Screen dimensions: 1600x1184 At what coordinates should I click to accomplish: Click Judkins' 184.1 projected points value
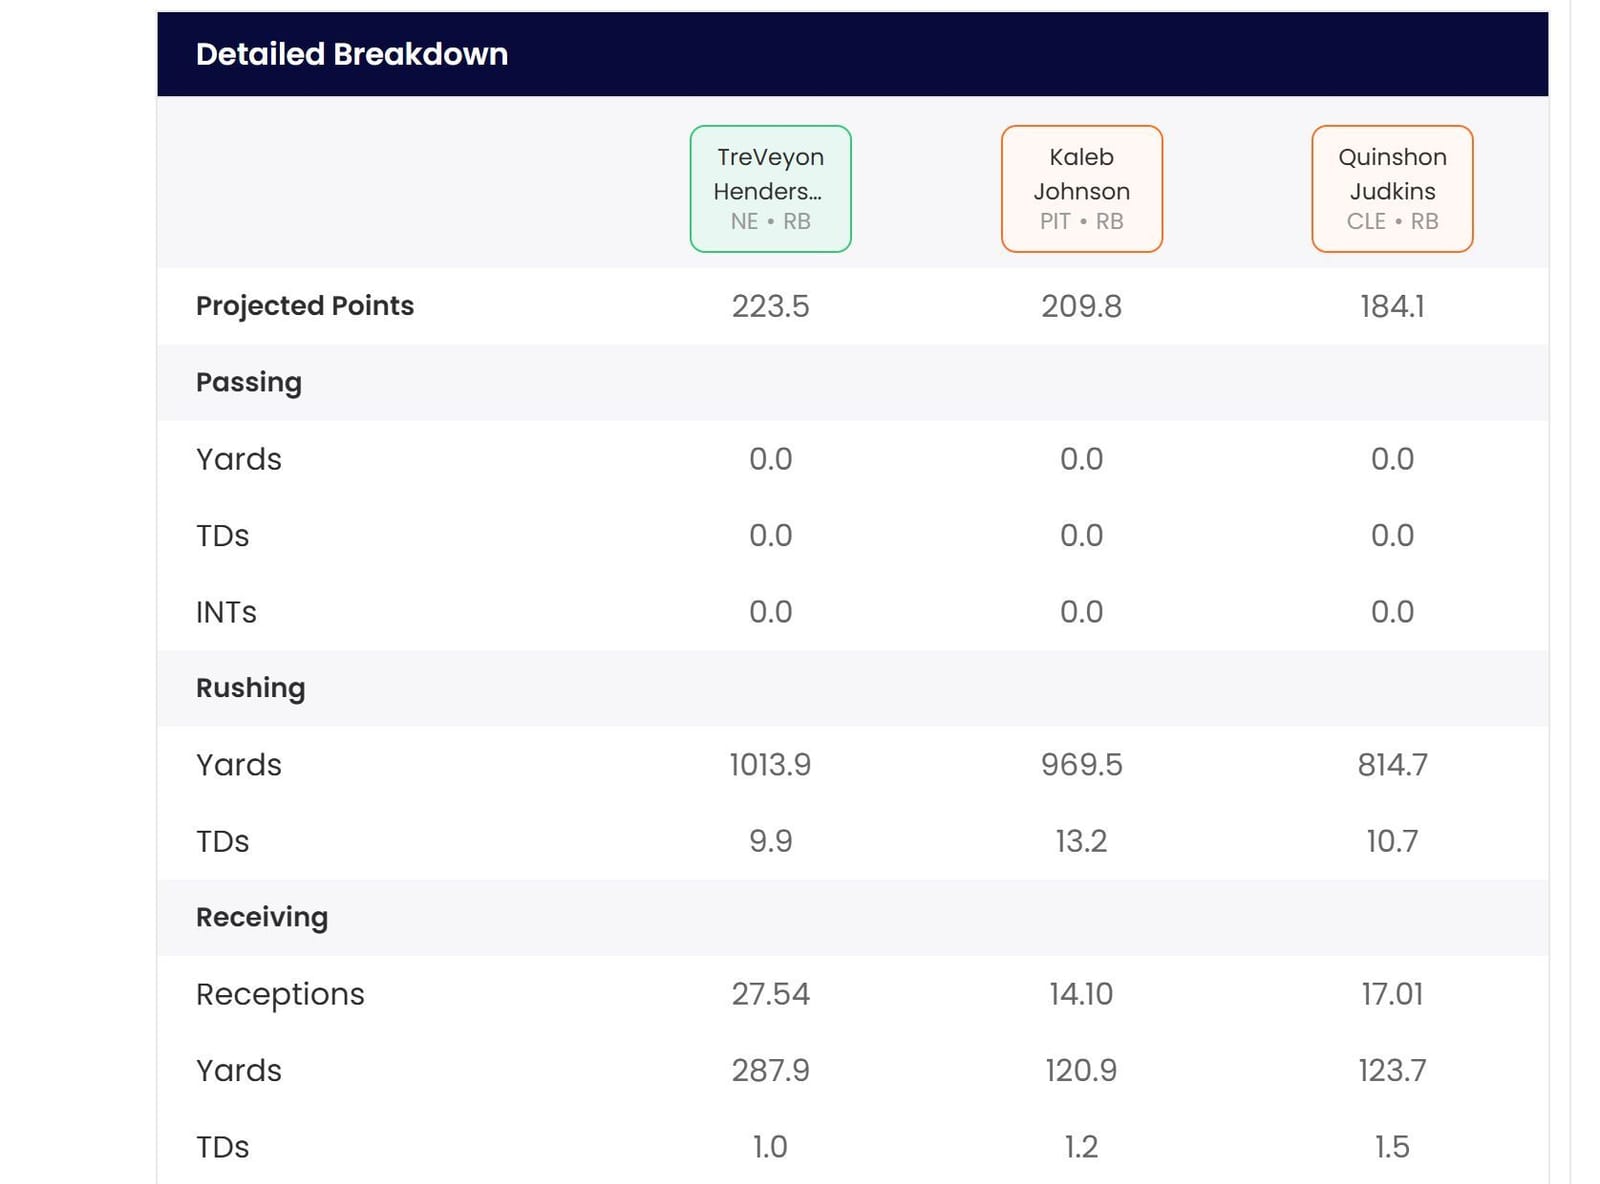point(1391,306)
